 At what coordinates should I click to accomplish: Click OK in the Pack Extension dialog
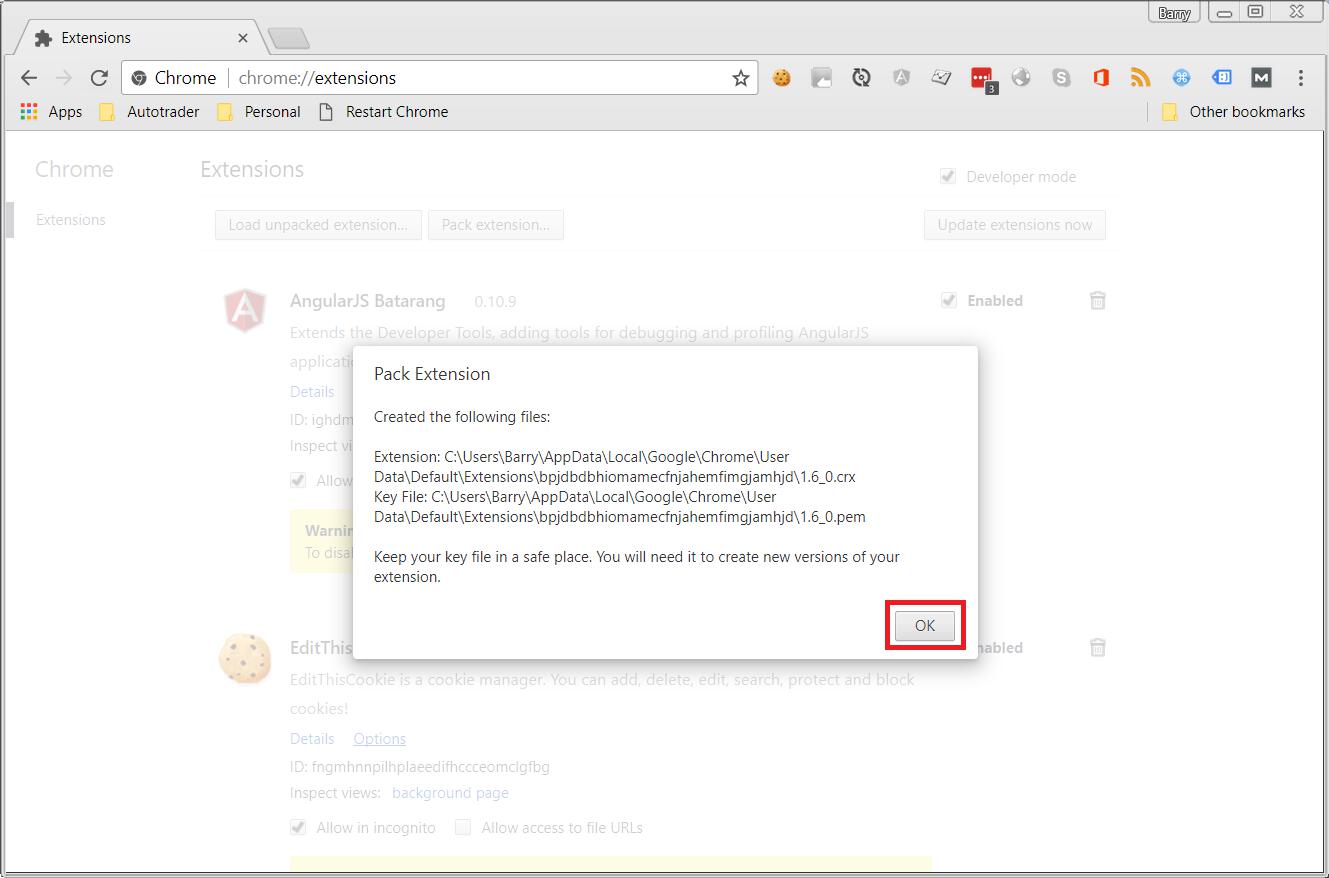pyautogui.click(x=925, y=626)
